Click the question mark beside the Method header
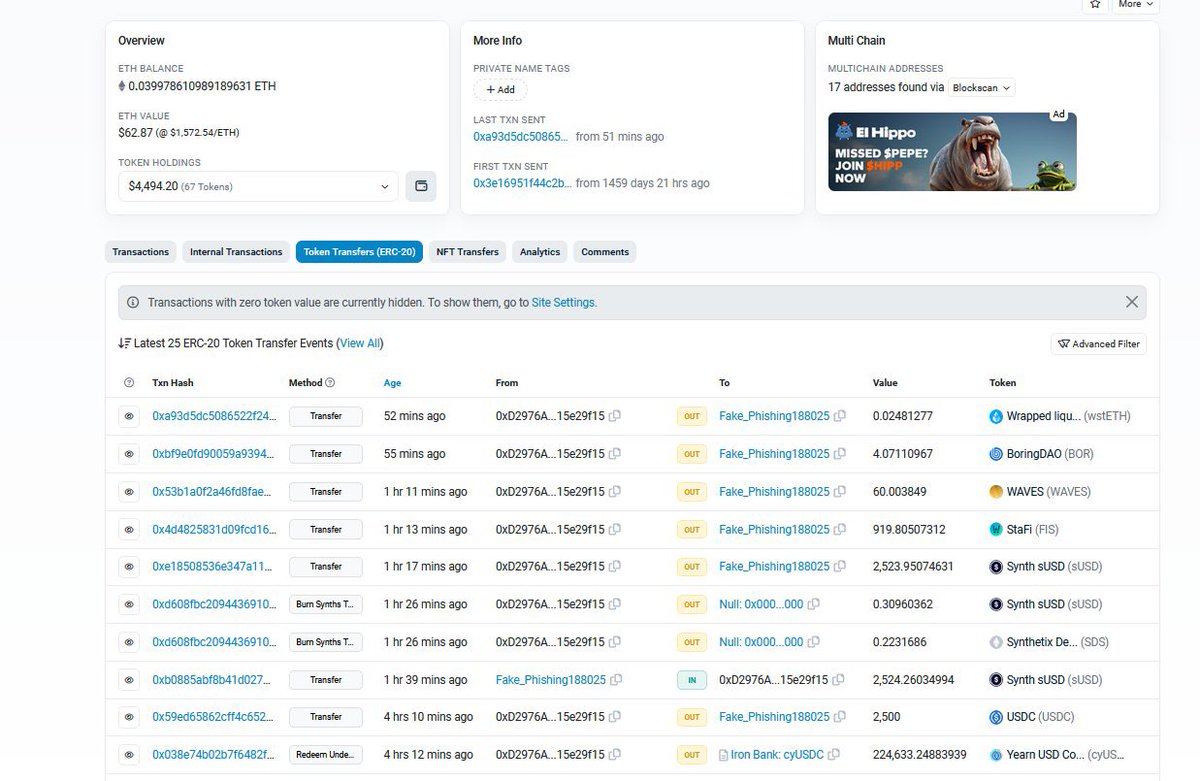The width and height of the screenshot is (1200, 781). click(330, 382)
